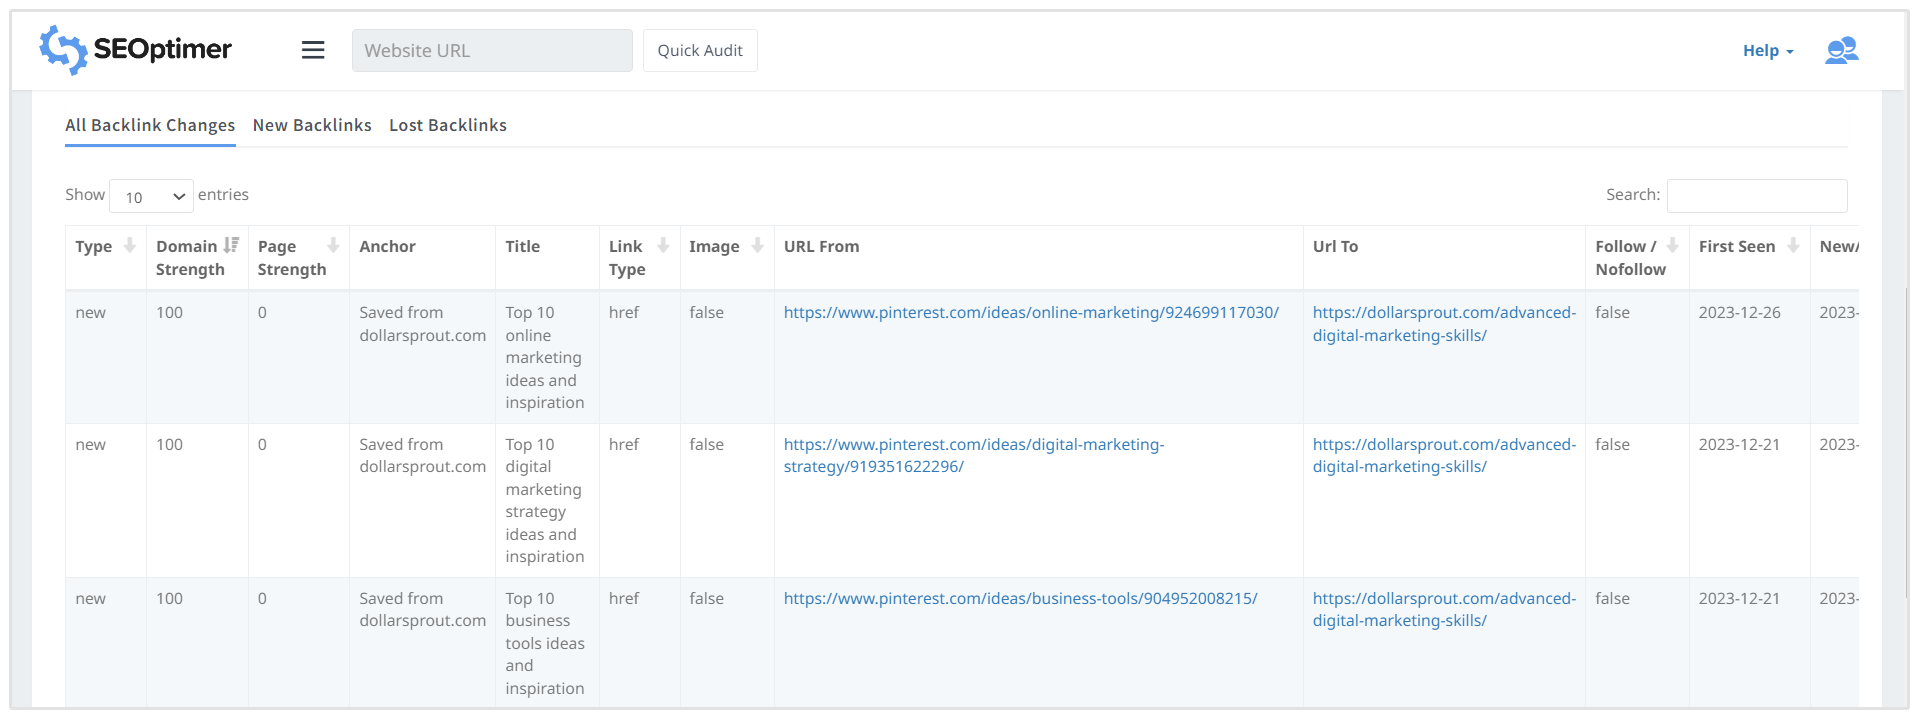Expand the Show entries dropdown
The width and height of the screenshot is (1920, 720).
tap(151, 196)
